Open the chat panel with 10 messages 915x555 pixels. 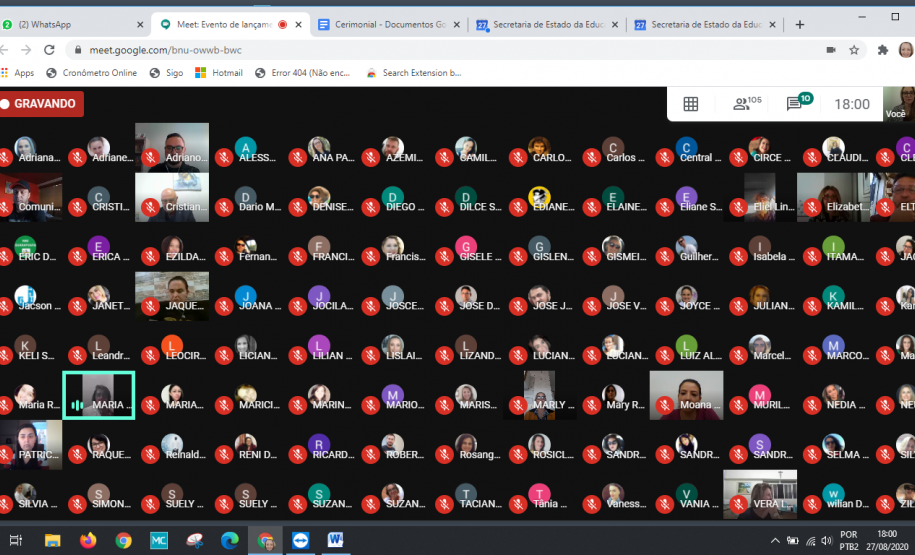pyautogui.click(x=798, y=103)
